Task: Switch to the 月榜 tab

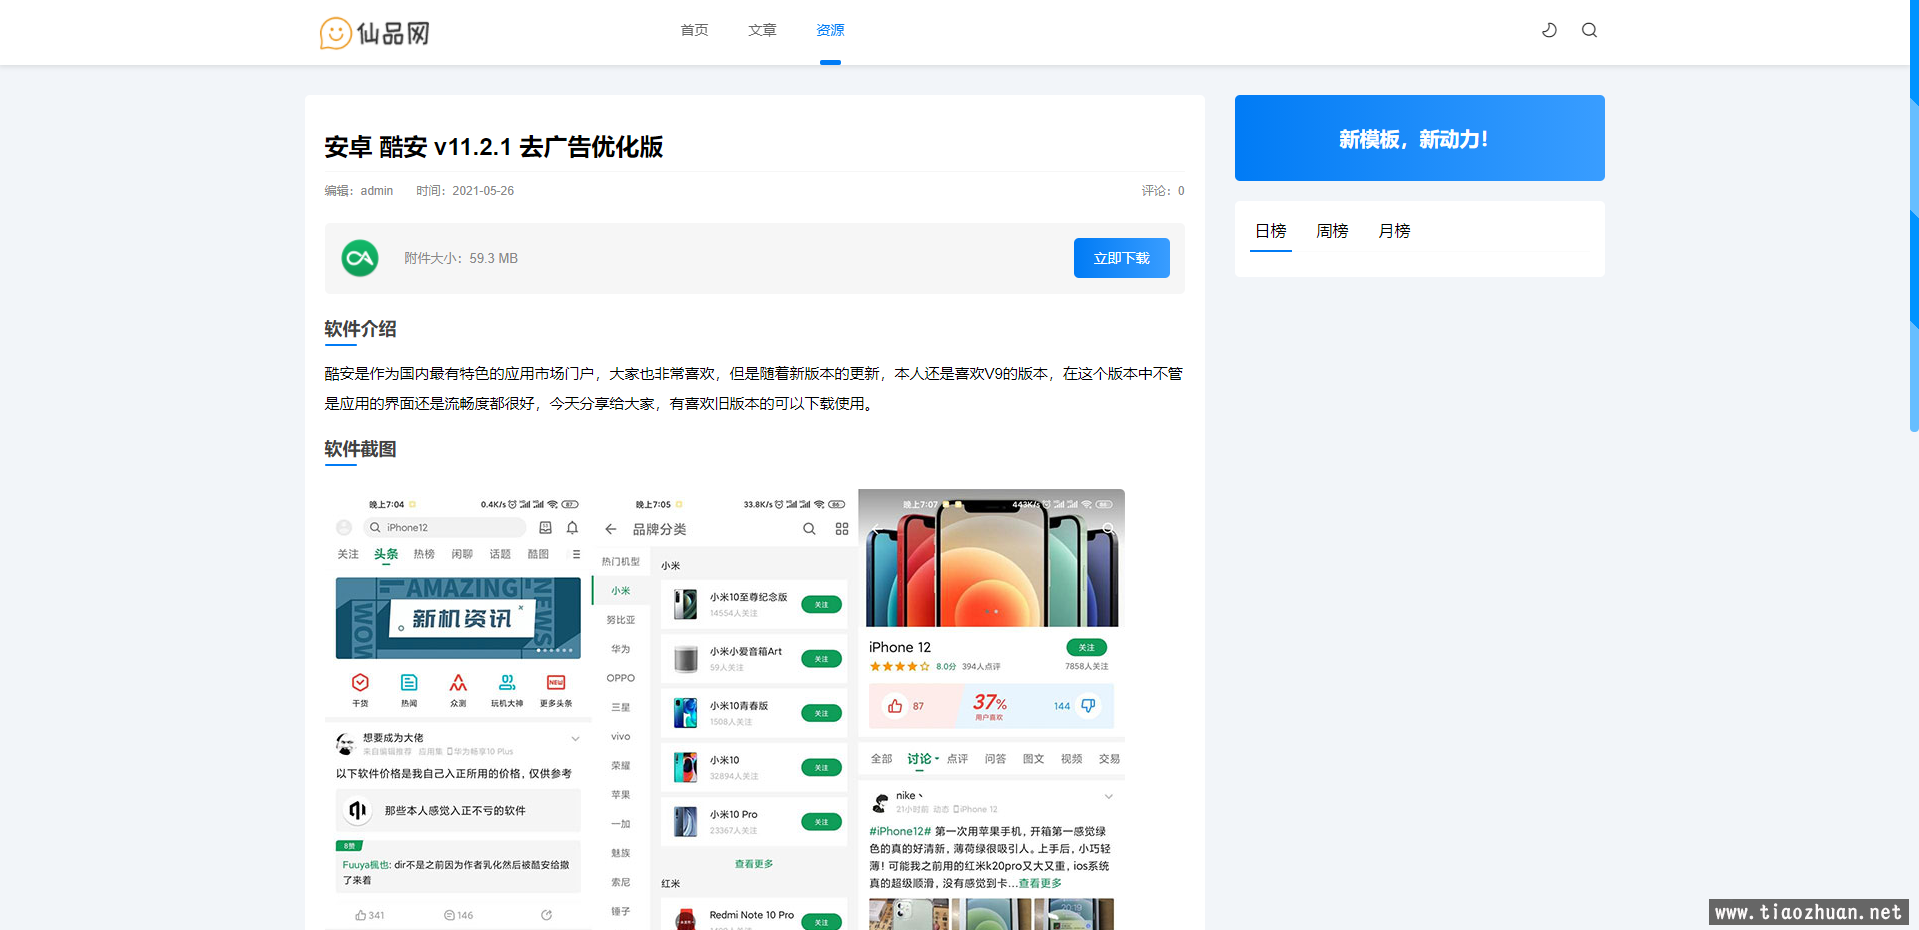Action: coord(1394,231)
